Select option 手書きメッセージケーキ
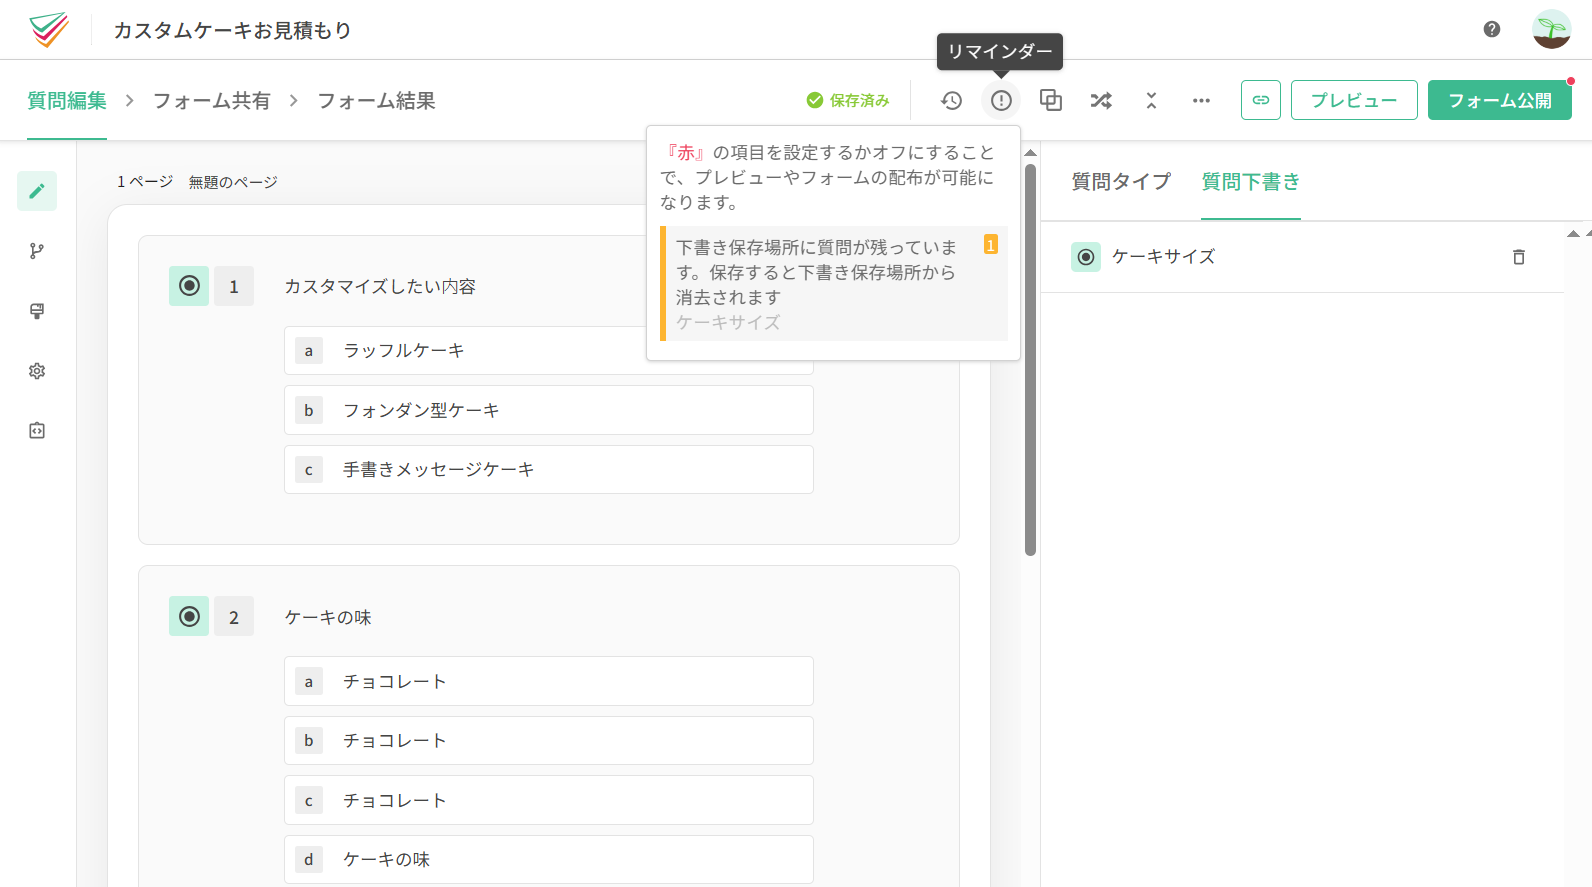The width and height of the screenshot is (1592, 887). (x=549, y=469)
